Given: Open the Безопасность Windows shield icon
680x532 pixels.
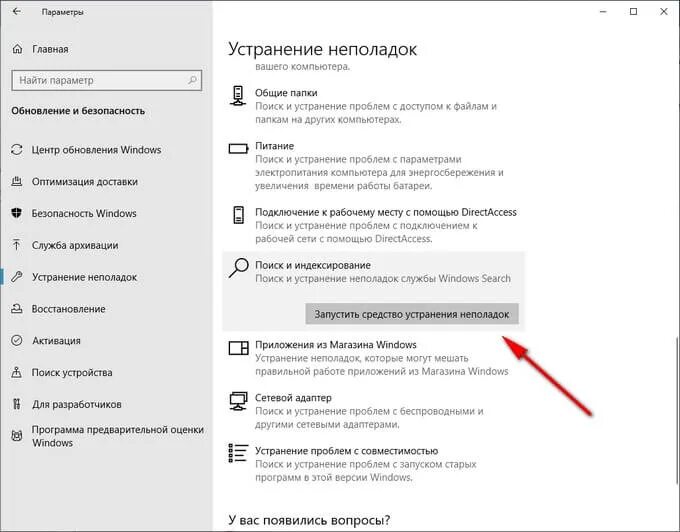Looking at the screenshot, I should click(16, 213).
